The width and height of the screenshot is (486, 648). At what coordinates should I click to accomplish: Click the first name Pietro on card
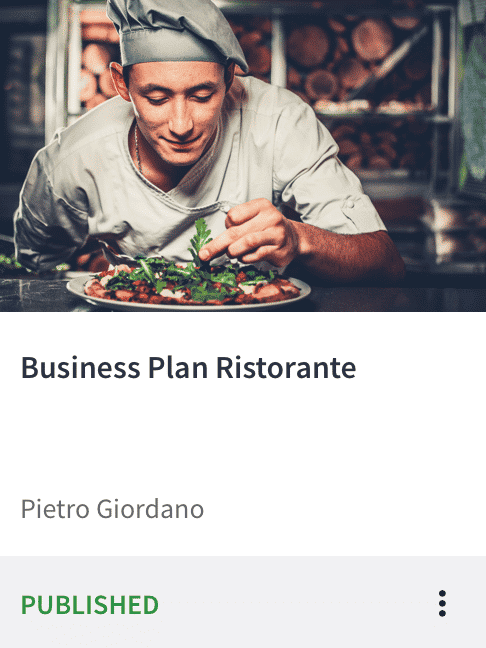tap(55, 509)
